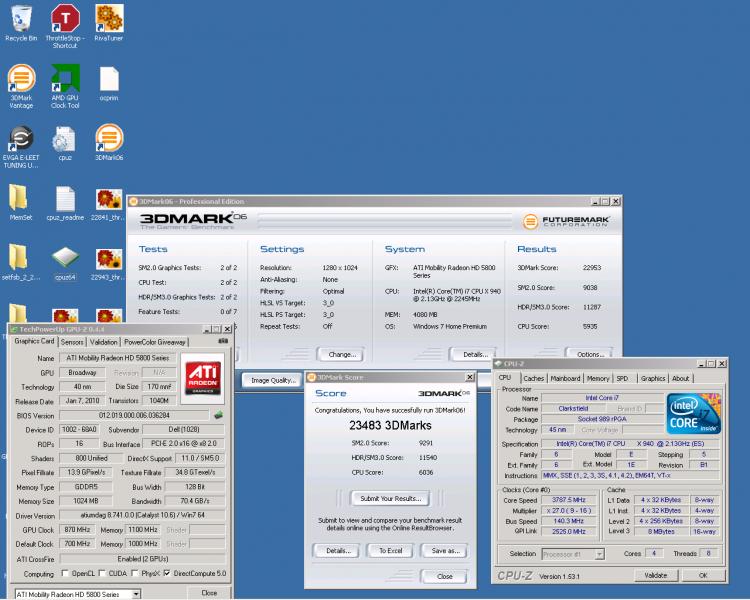Switch to the Sensors tab in GPU-Z
Viewport: 750px width, 600px height.
[72, 342]
